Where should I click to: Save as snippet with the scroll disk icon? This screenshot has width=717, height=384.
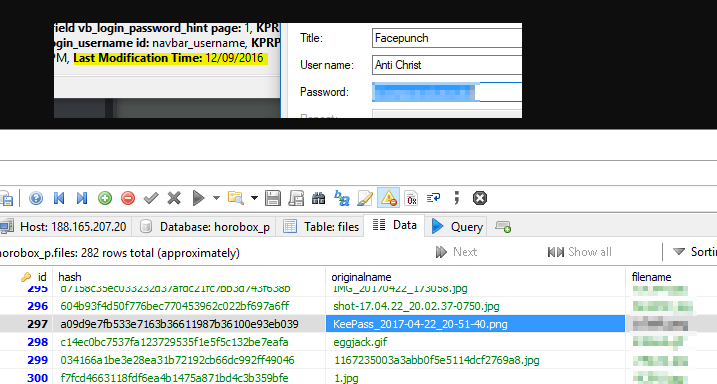[x=296, y=198]
